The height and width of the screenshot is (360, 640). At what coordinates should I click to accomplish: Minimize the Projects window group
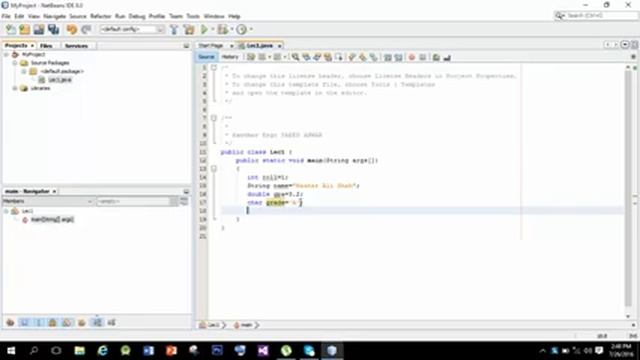pos(186,46)
